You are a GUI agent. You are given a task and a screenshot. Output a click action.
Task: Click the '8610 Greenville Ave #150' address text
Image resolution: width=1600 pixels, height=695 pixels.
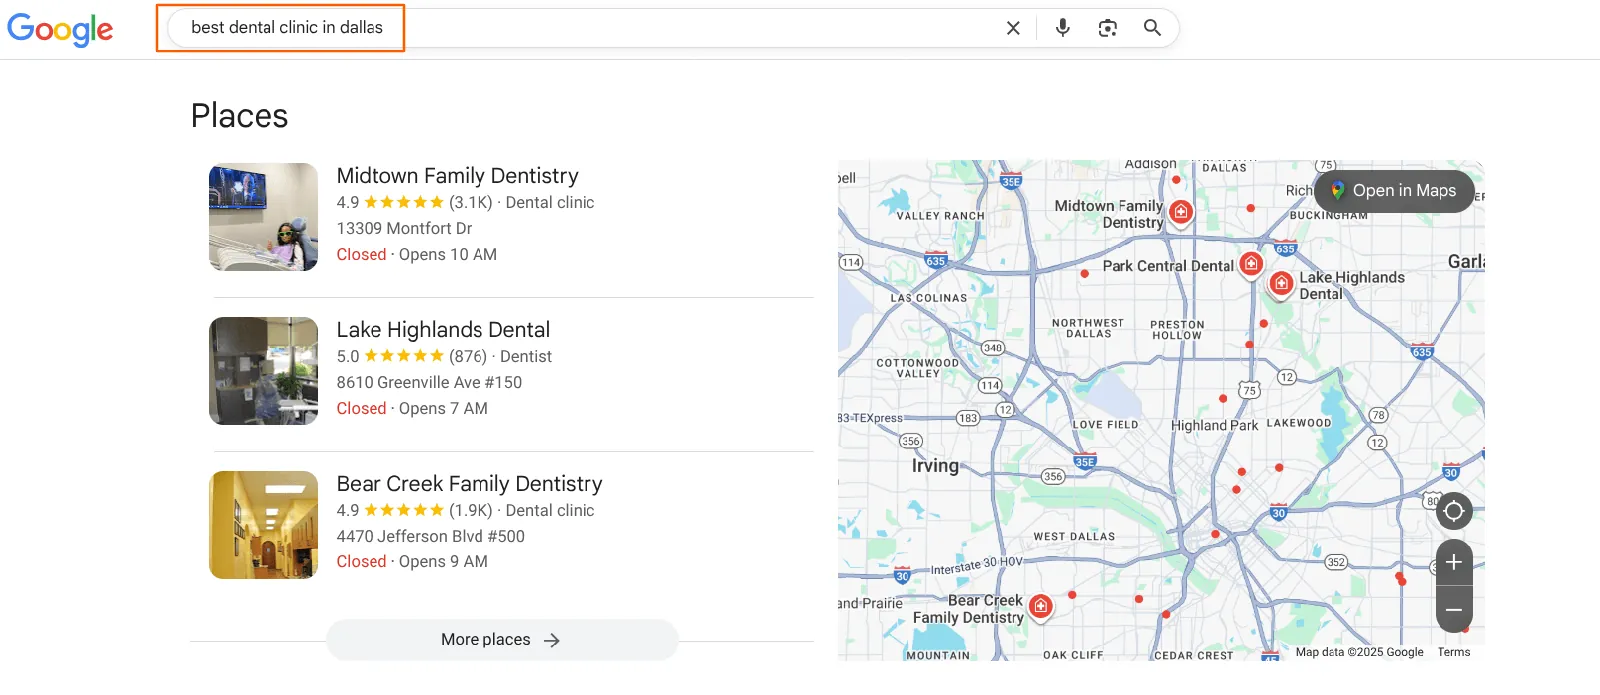(x=429, y=382)
